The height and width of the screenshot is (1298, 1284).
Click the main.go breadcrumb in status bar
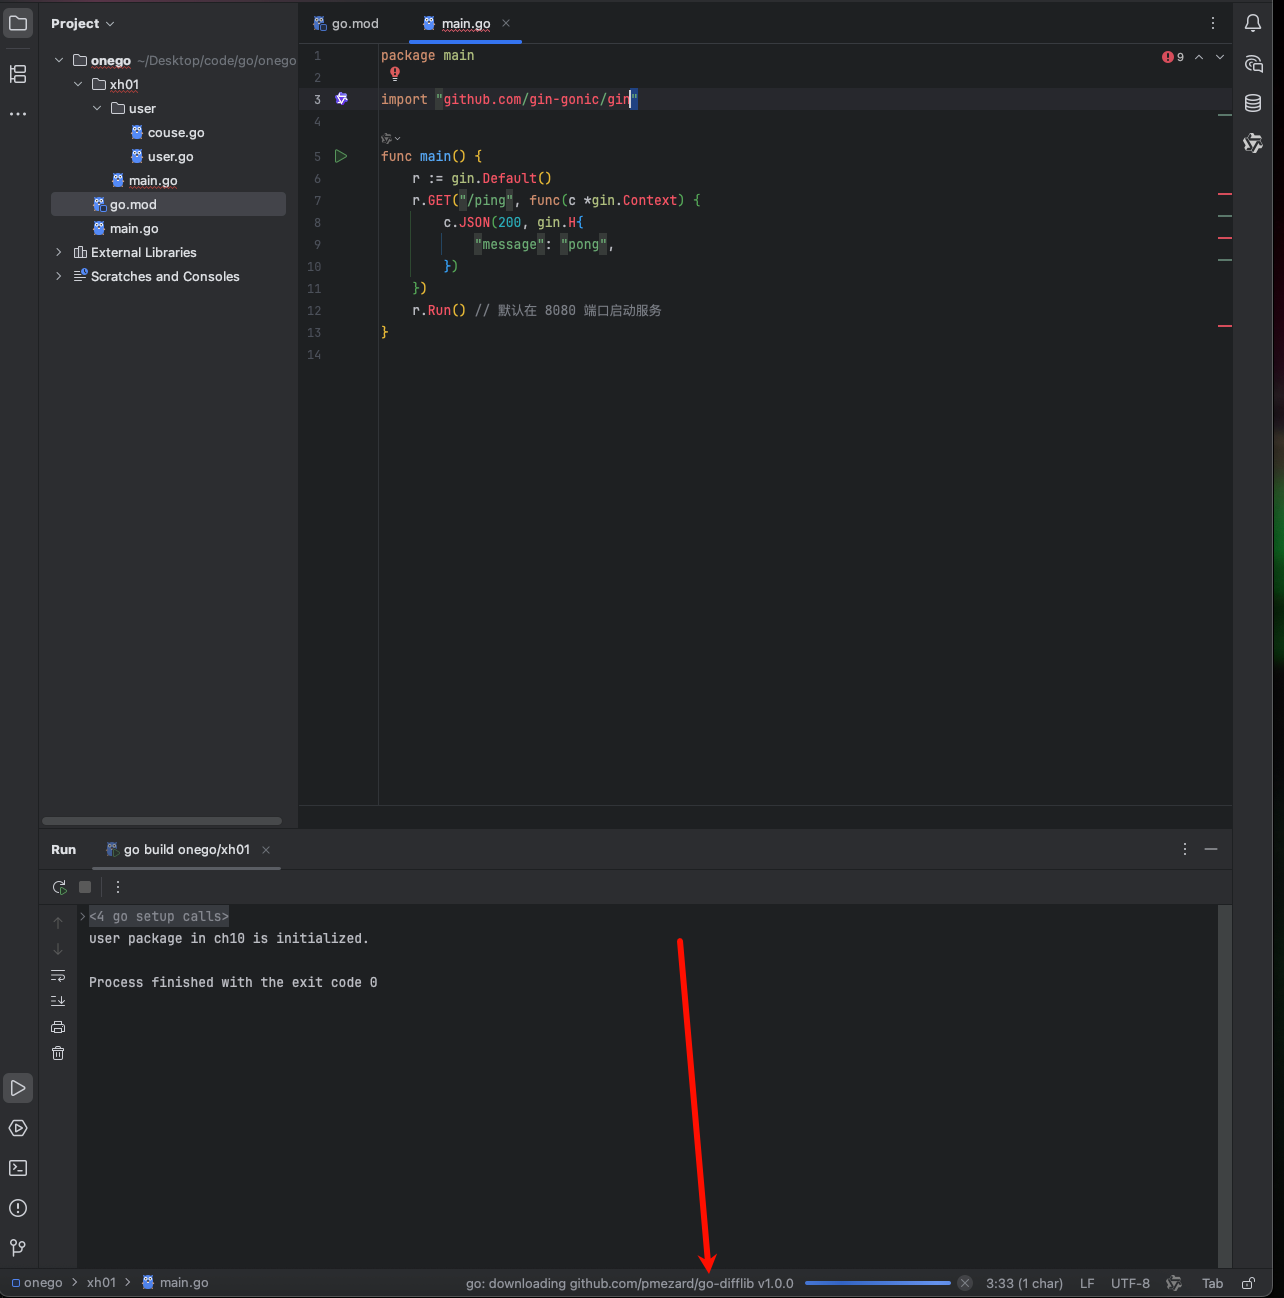[175, 1283]
